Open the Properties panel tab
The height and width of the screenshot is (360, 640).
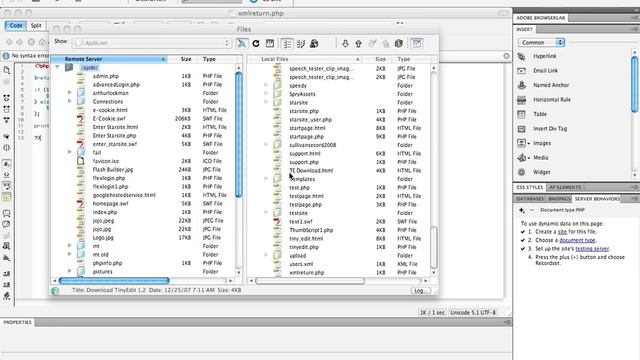18,322
